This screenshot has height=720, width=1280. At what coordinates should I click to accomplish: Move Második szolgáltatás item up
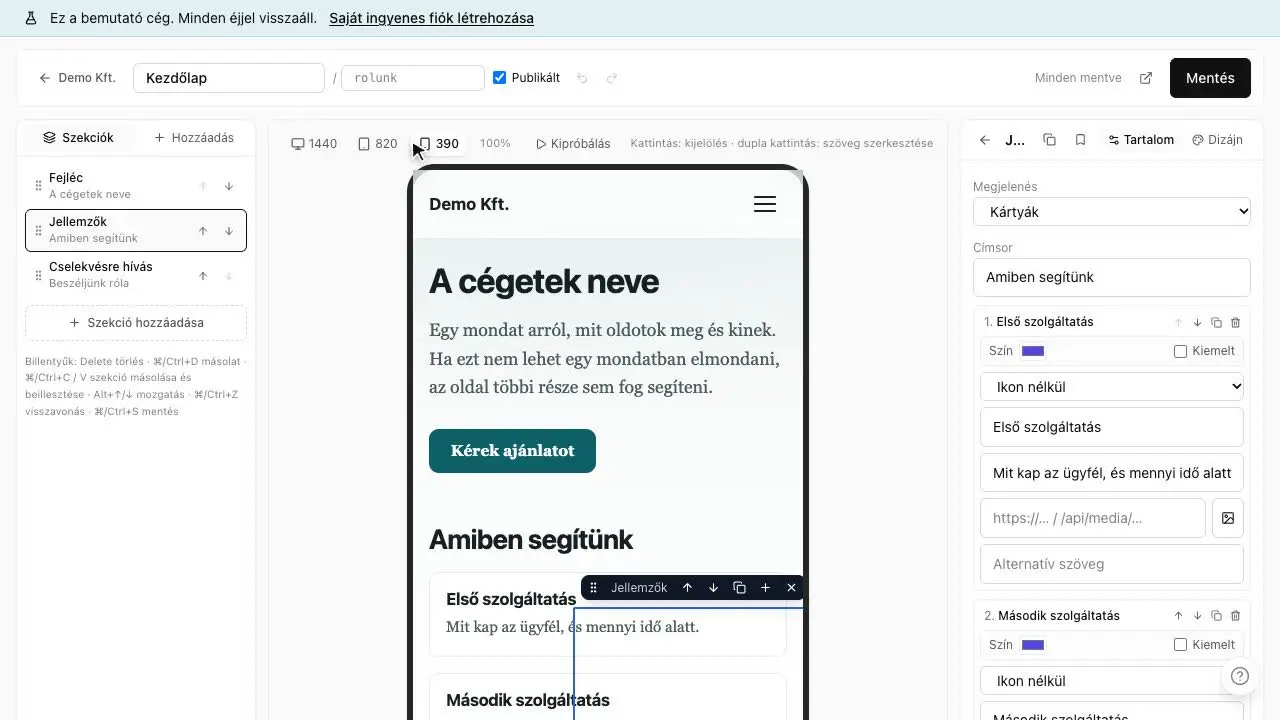click(1178, 616)
